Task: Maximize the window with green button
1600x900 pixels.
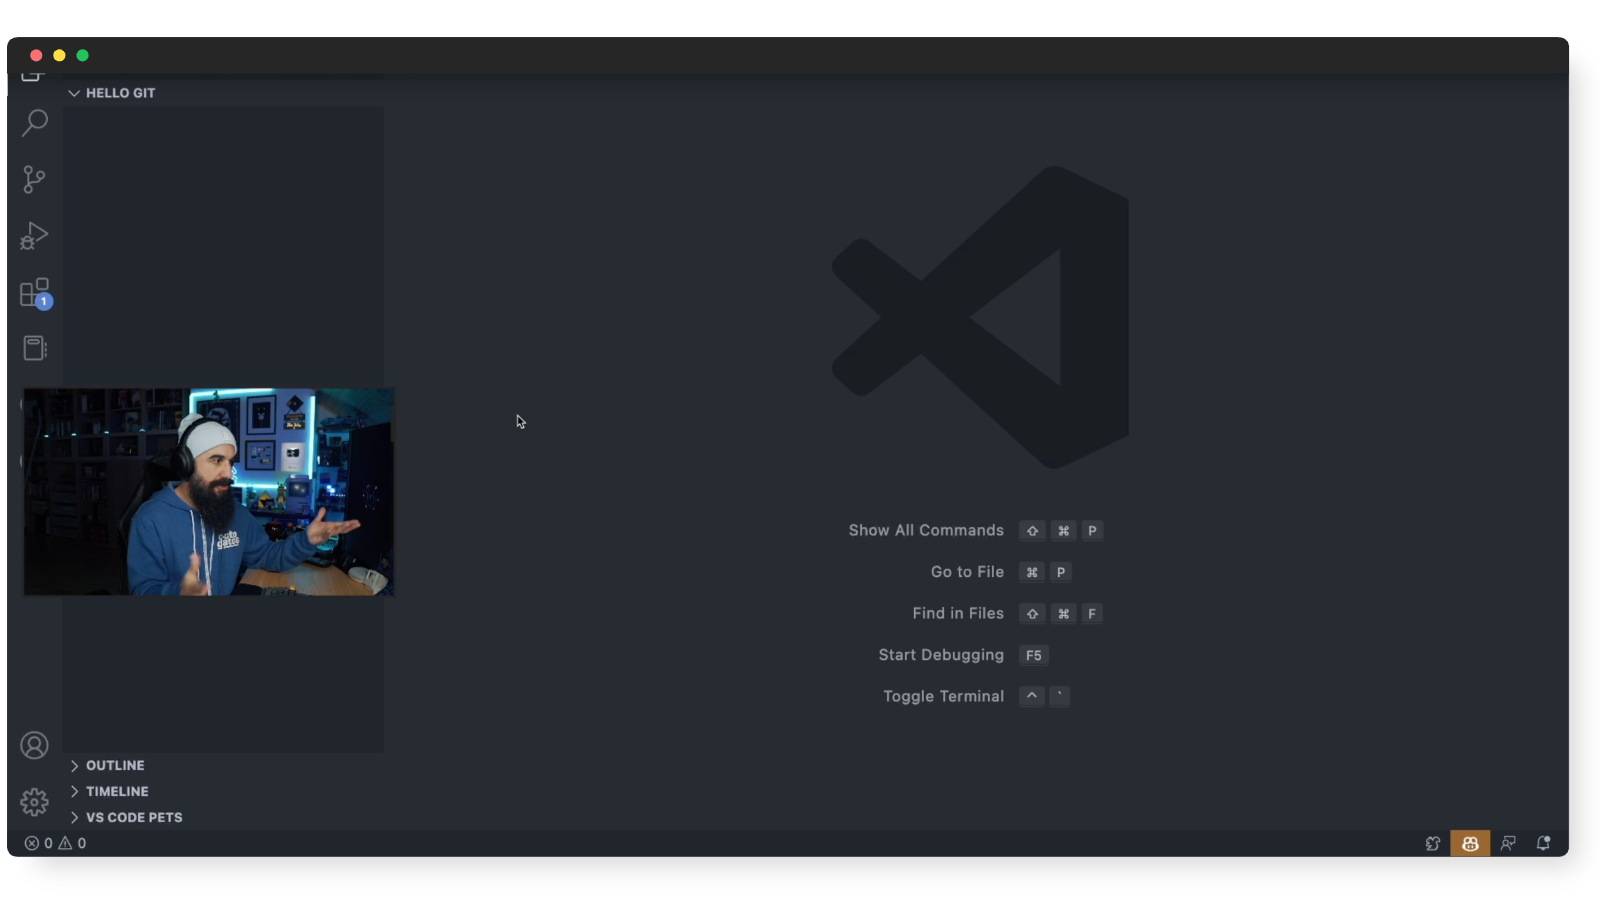Action: 83,56
